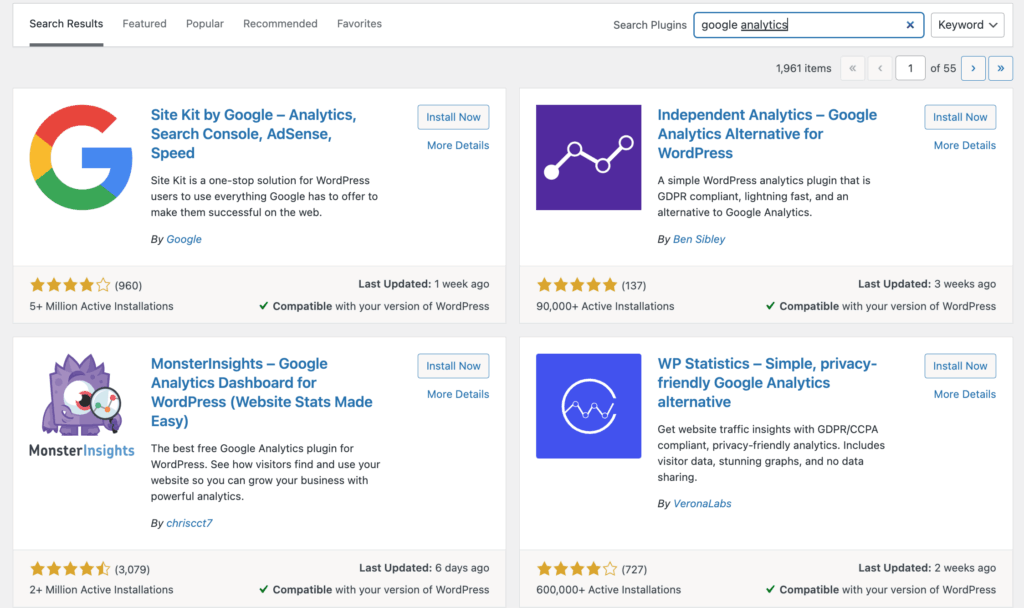Click the Independent Analytics GDPR compliant description

[x=764, y=196]
